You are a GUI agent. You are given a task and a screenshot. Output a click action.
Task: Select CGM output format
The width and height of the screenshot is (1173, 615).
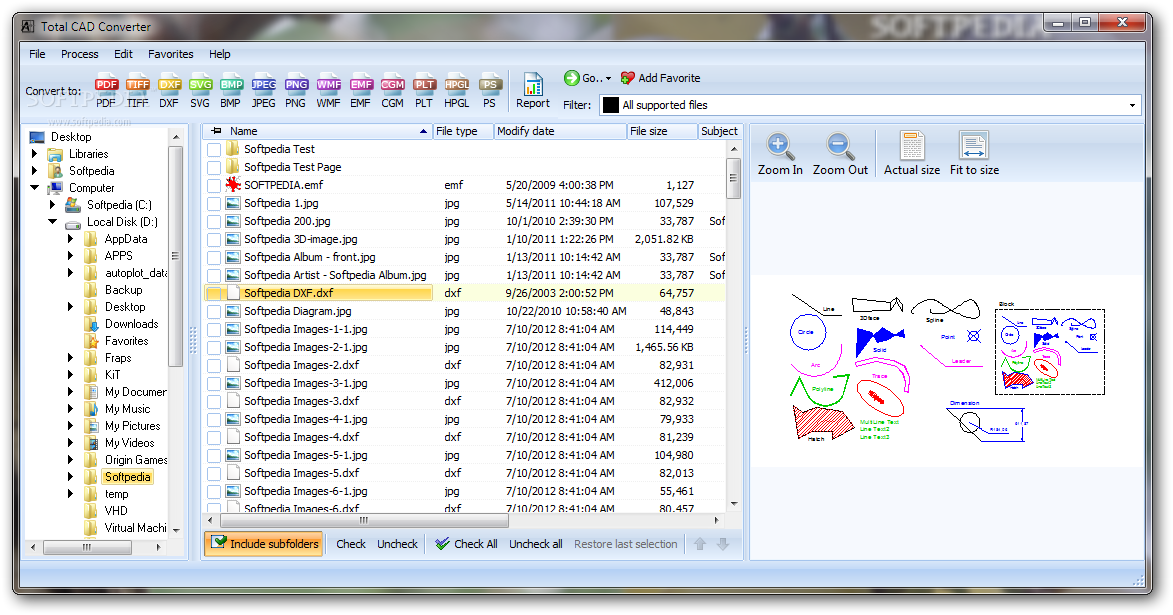(392, 93)
